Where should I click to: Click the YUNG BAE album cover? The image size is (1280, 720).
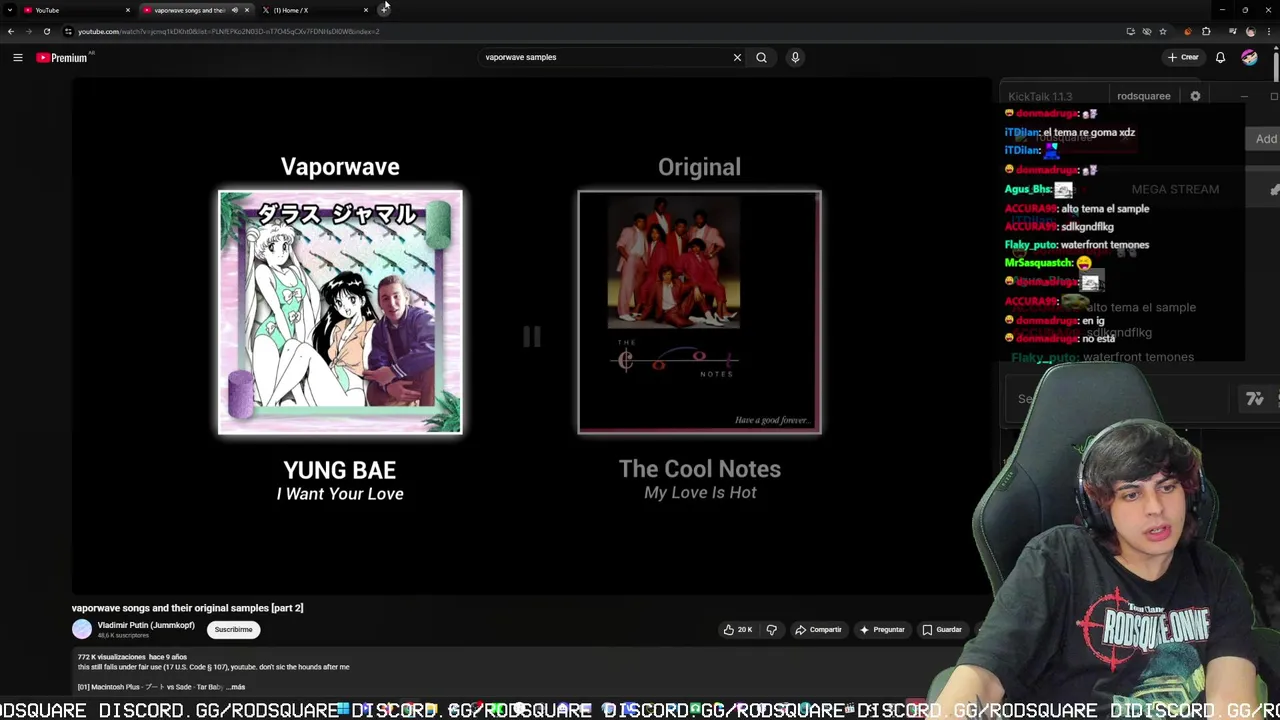(x=340, y=312)
